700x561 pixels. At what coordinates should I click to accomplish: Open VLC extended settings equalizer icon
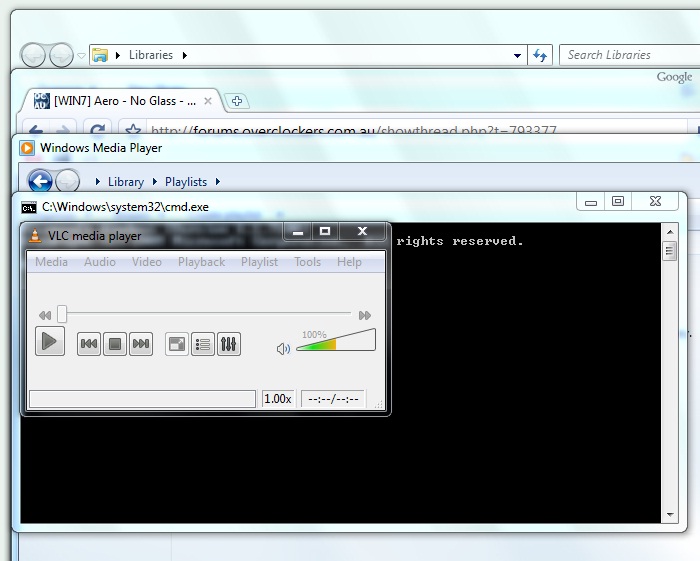tap(229, 344)
